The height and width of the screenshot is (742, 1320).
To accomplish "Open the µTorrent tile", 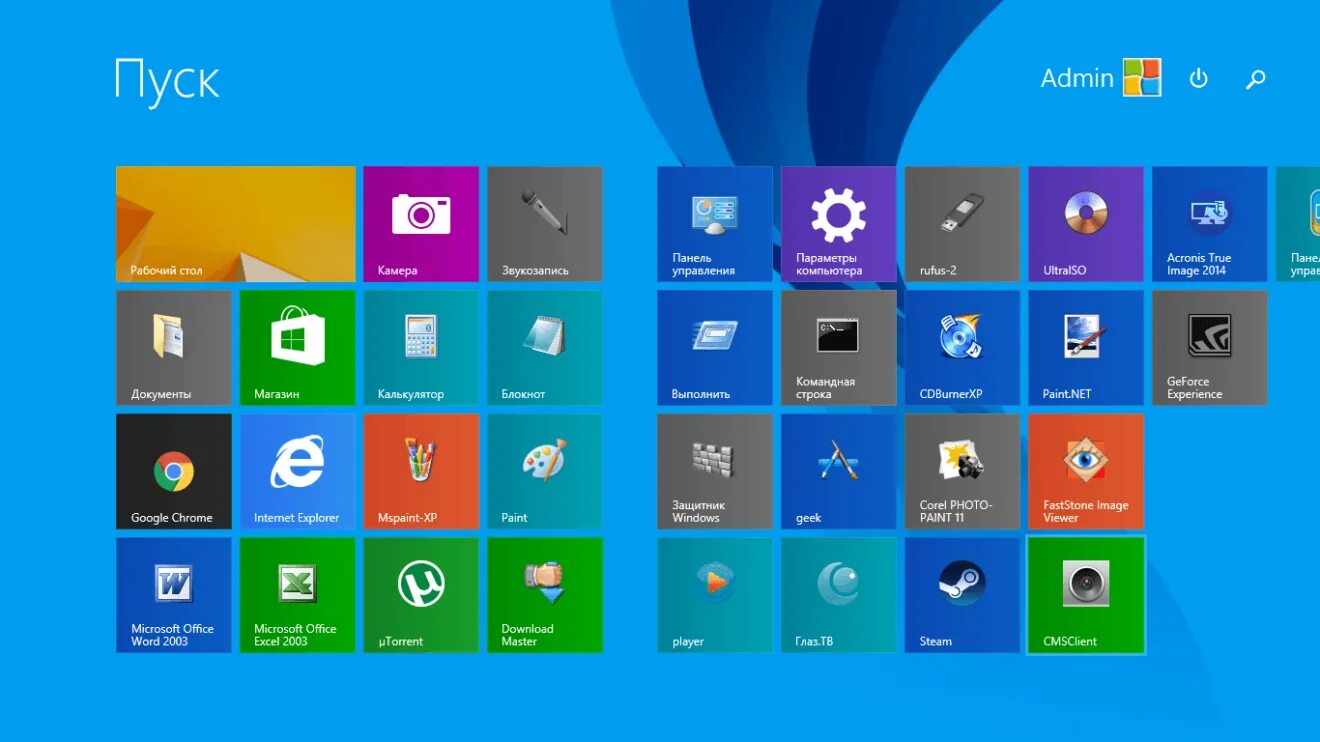I will point(421,595).
